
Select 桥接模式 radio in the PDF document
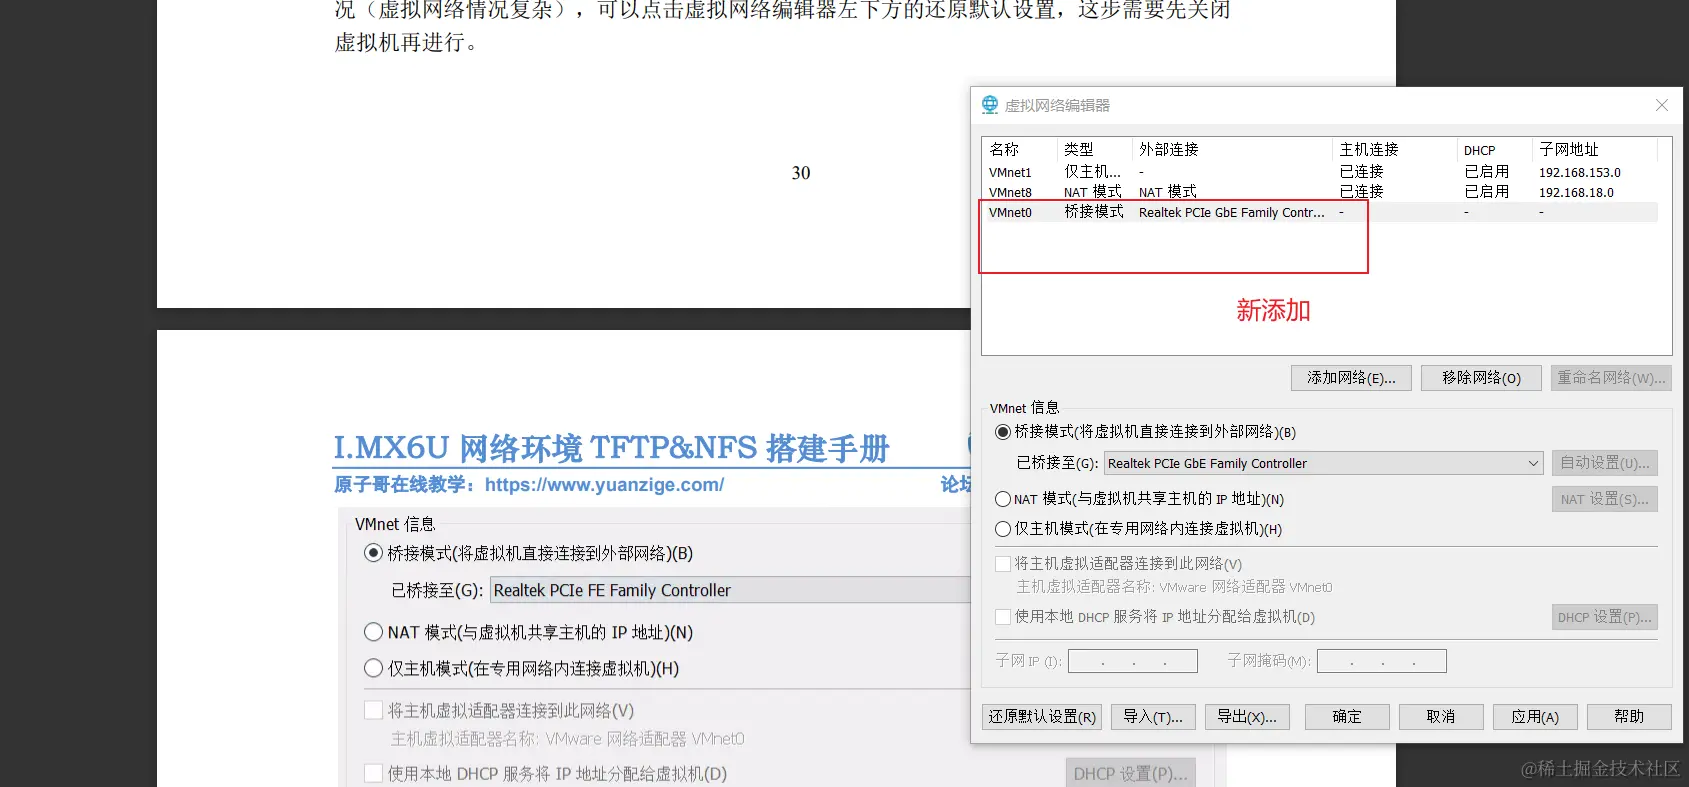point(374,553)
